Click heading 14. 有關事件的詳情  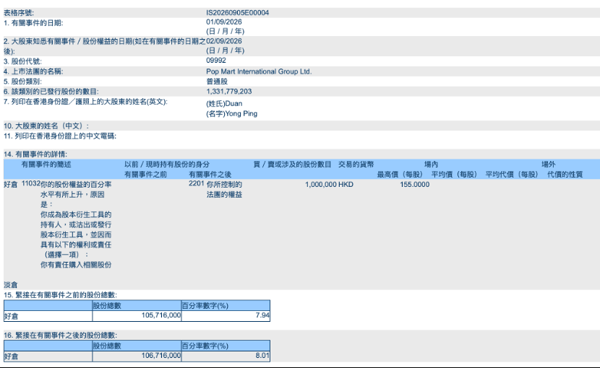(x=35, y=154)
